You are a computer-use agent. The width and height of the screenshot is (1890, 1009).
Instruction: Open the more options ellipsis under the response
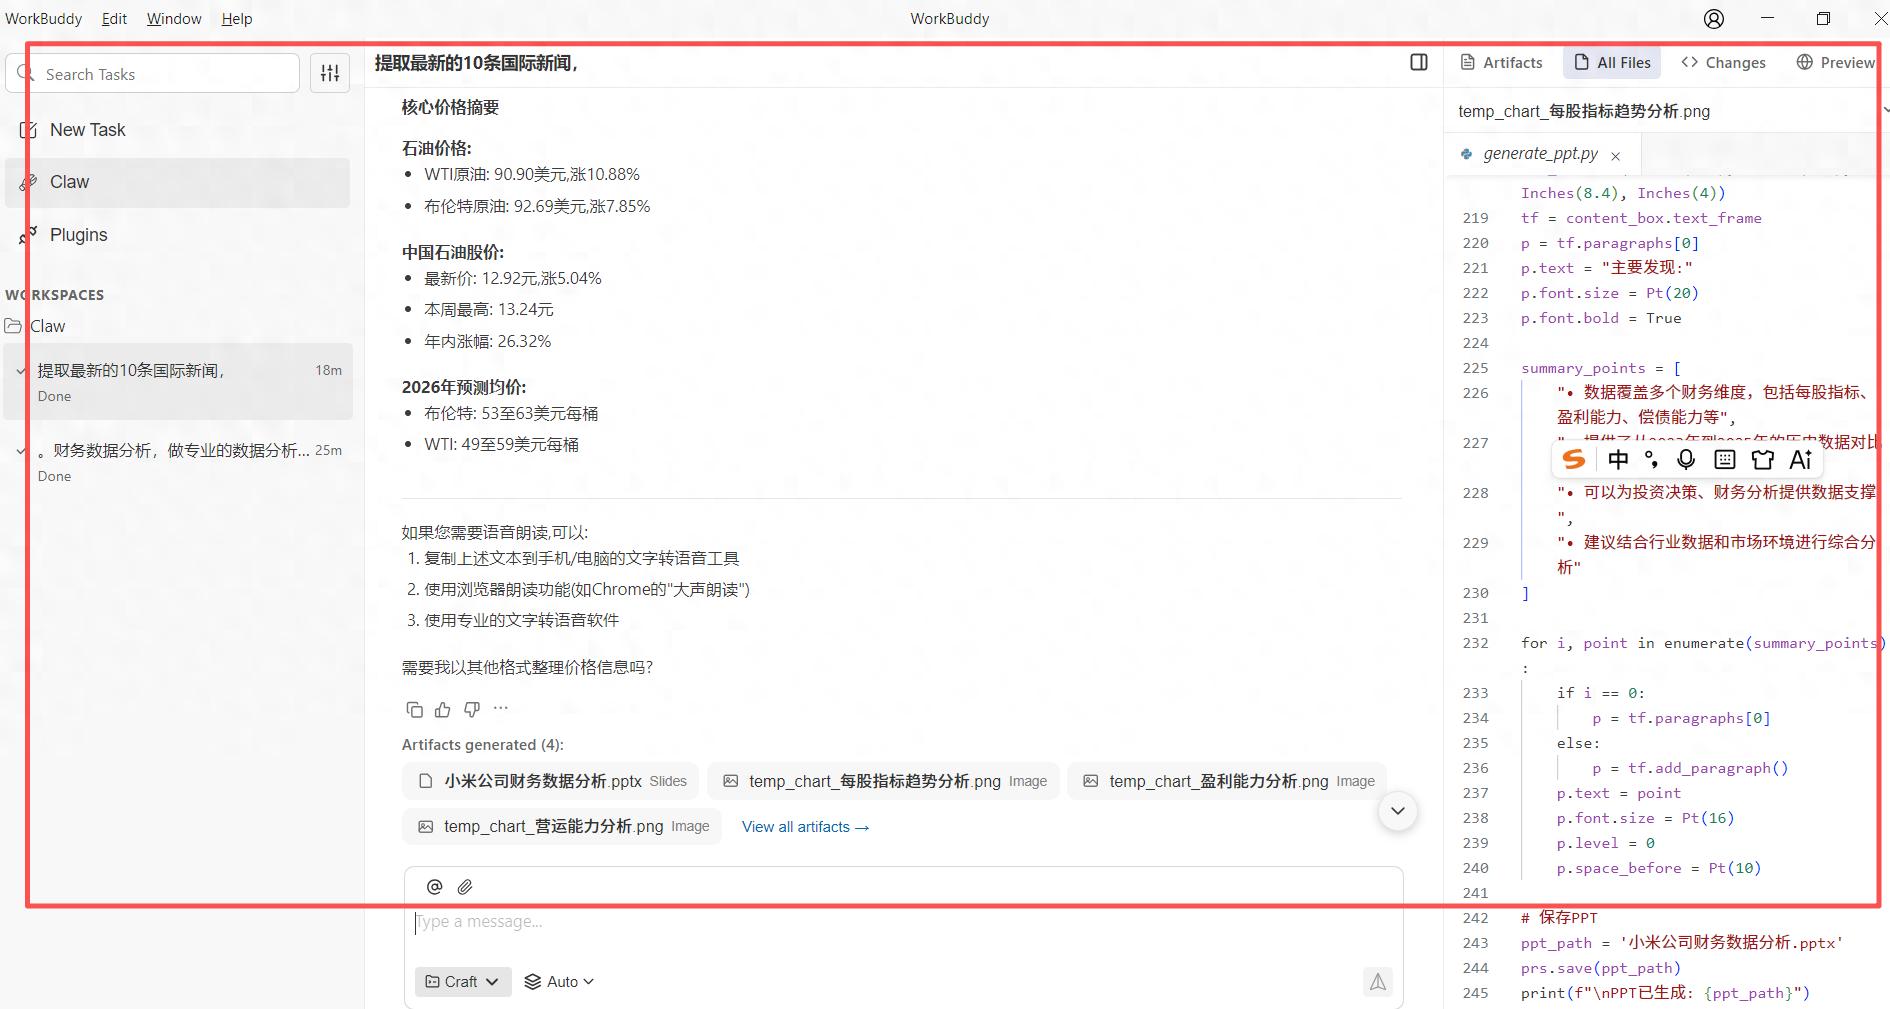(x=501, y=708)
